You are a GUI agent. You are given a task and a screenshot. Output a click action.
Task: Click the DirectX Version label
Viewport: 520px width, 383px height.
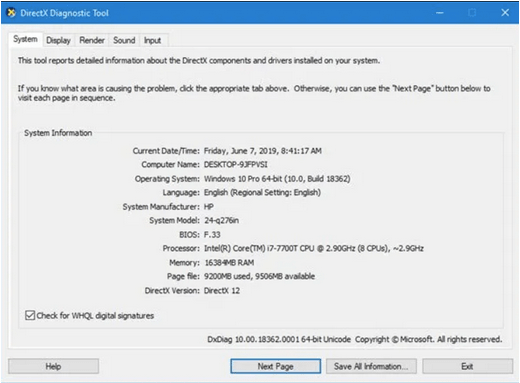tap(172, 291)
